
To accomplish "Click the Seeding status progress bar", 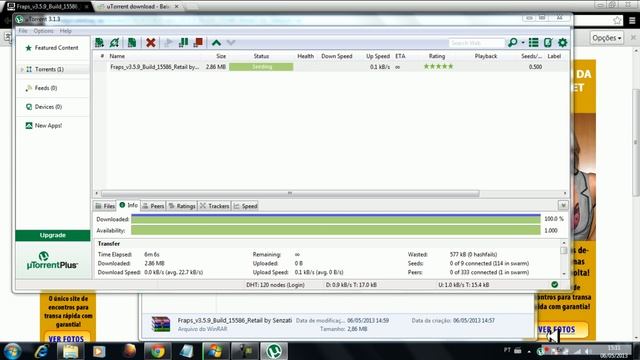I will (x=261, y=67).
